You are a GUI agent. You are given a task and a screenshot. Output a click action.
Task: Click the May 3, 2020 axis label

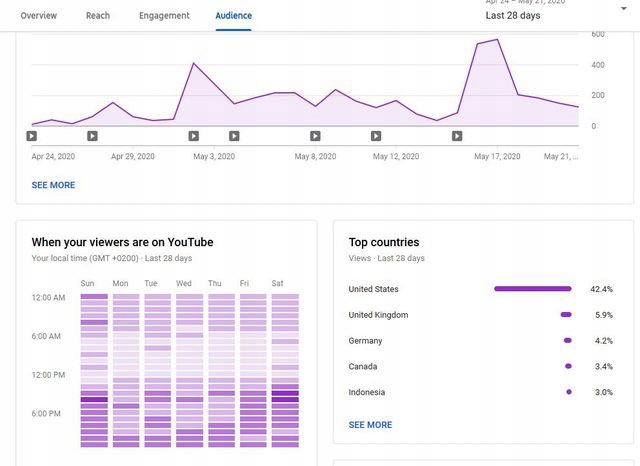pyautogui.click(x=214, y=156)
